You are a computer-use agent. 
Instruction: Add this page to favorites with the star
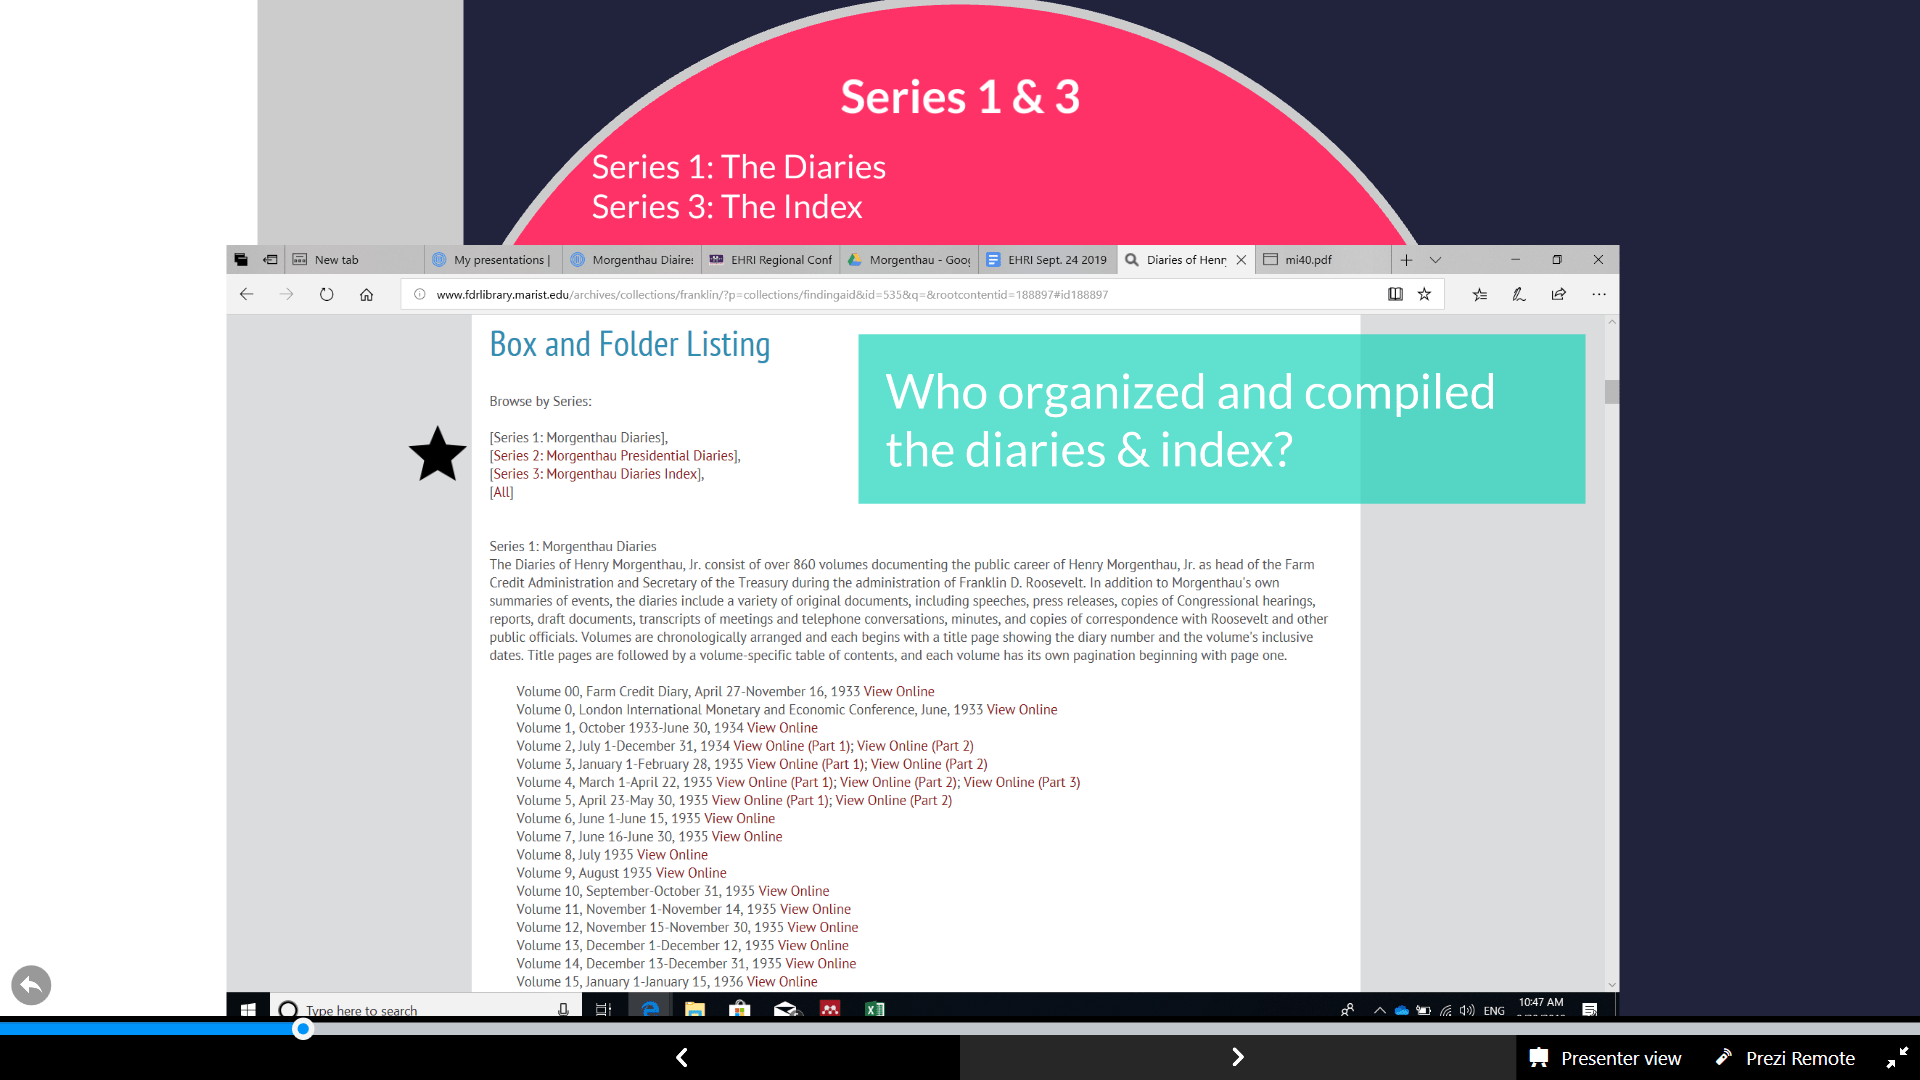click(x=1423, y=294)
